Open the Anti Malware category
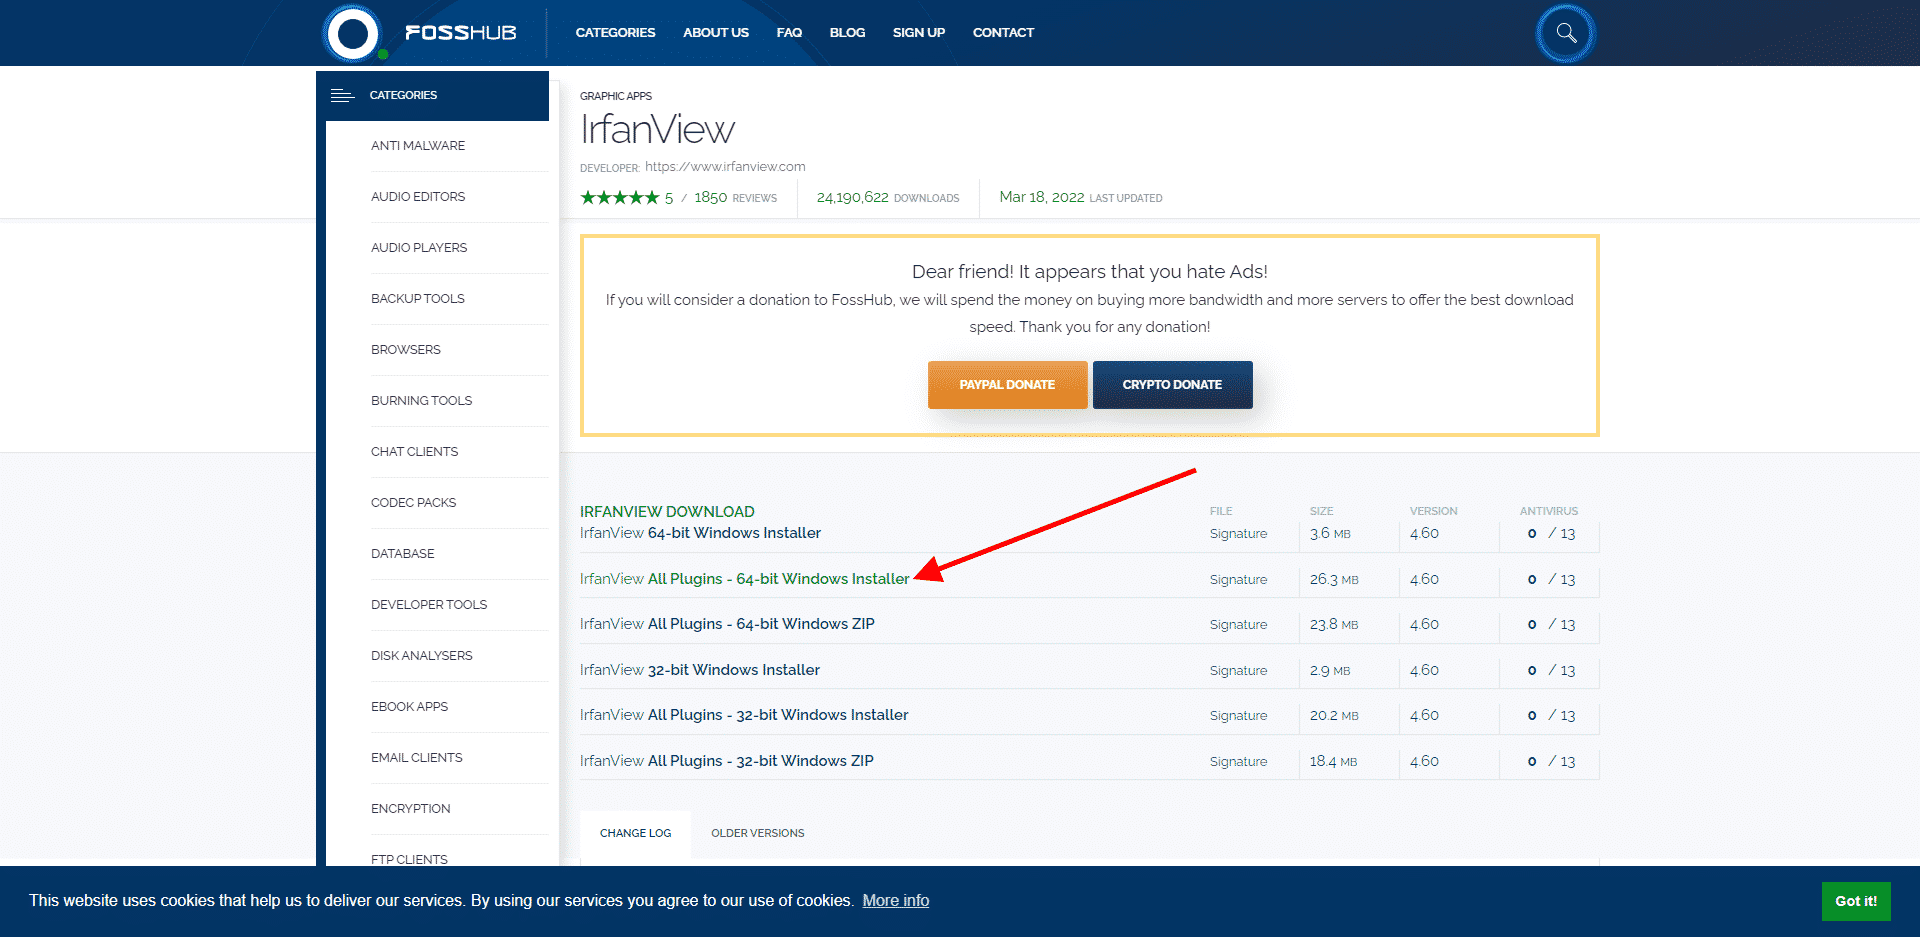1920x937 pixels. [418, 146]
